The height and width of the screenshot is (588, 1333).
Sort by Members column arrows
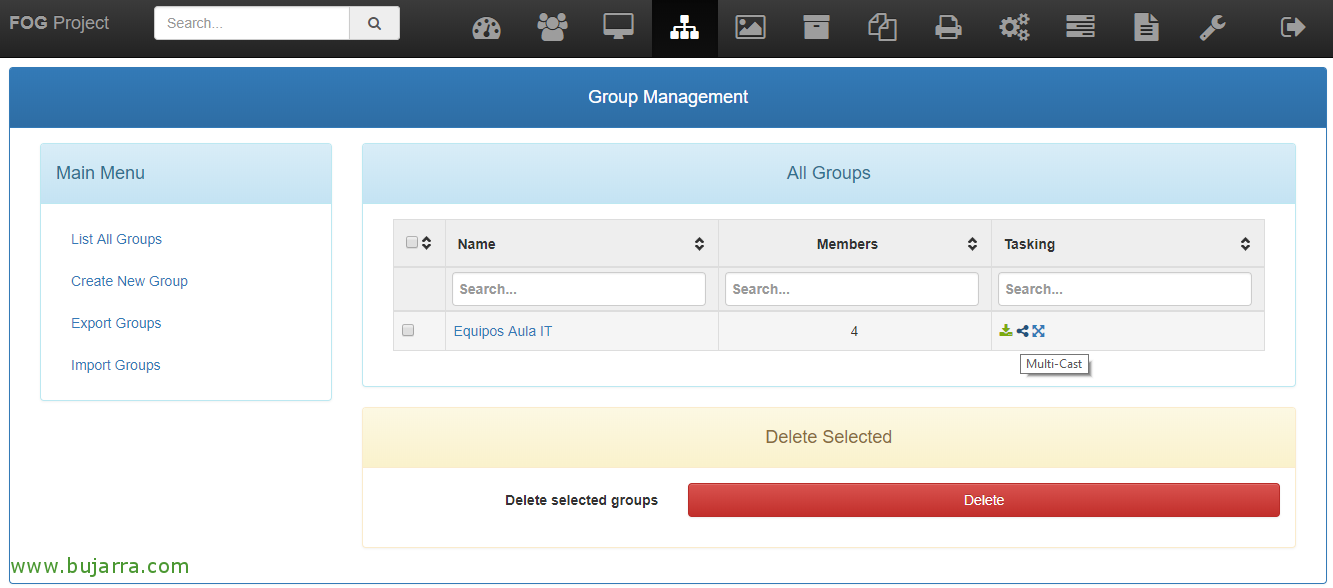click(x=972, y=244)
